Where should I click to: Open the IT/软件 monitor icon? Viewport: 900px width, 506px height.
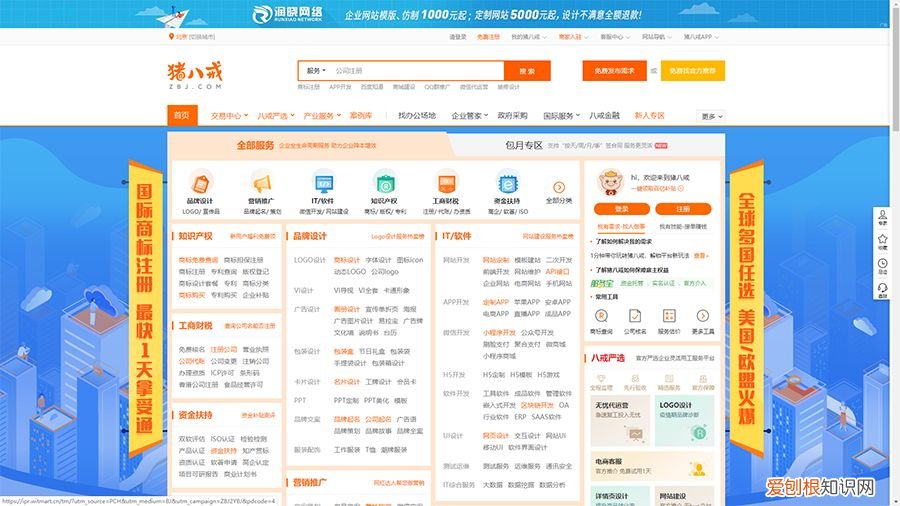323,182
